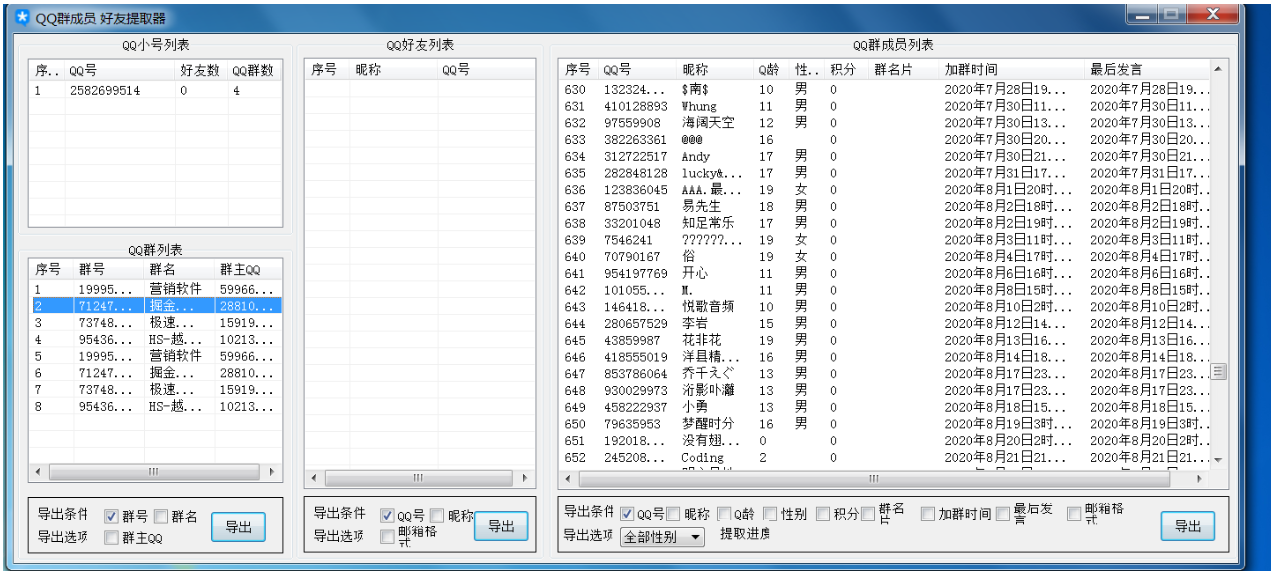
Task: Click the 加群时间 column header
Action: point(1012,70)
